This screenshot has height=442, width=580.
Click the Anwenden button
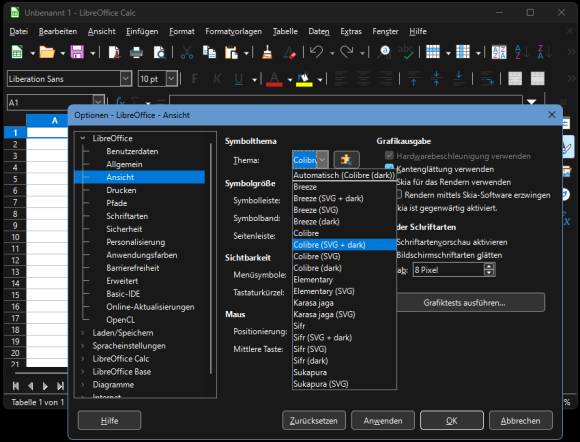coord(383,420)
